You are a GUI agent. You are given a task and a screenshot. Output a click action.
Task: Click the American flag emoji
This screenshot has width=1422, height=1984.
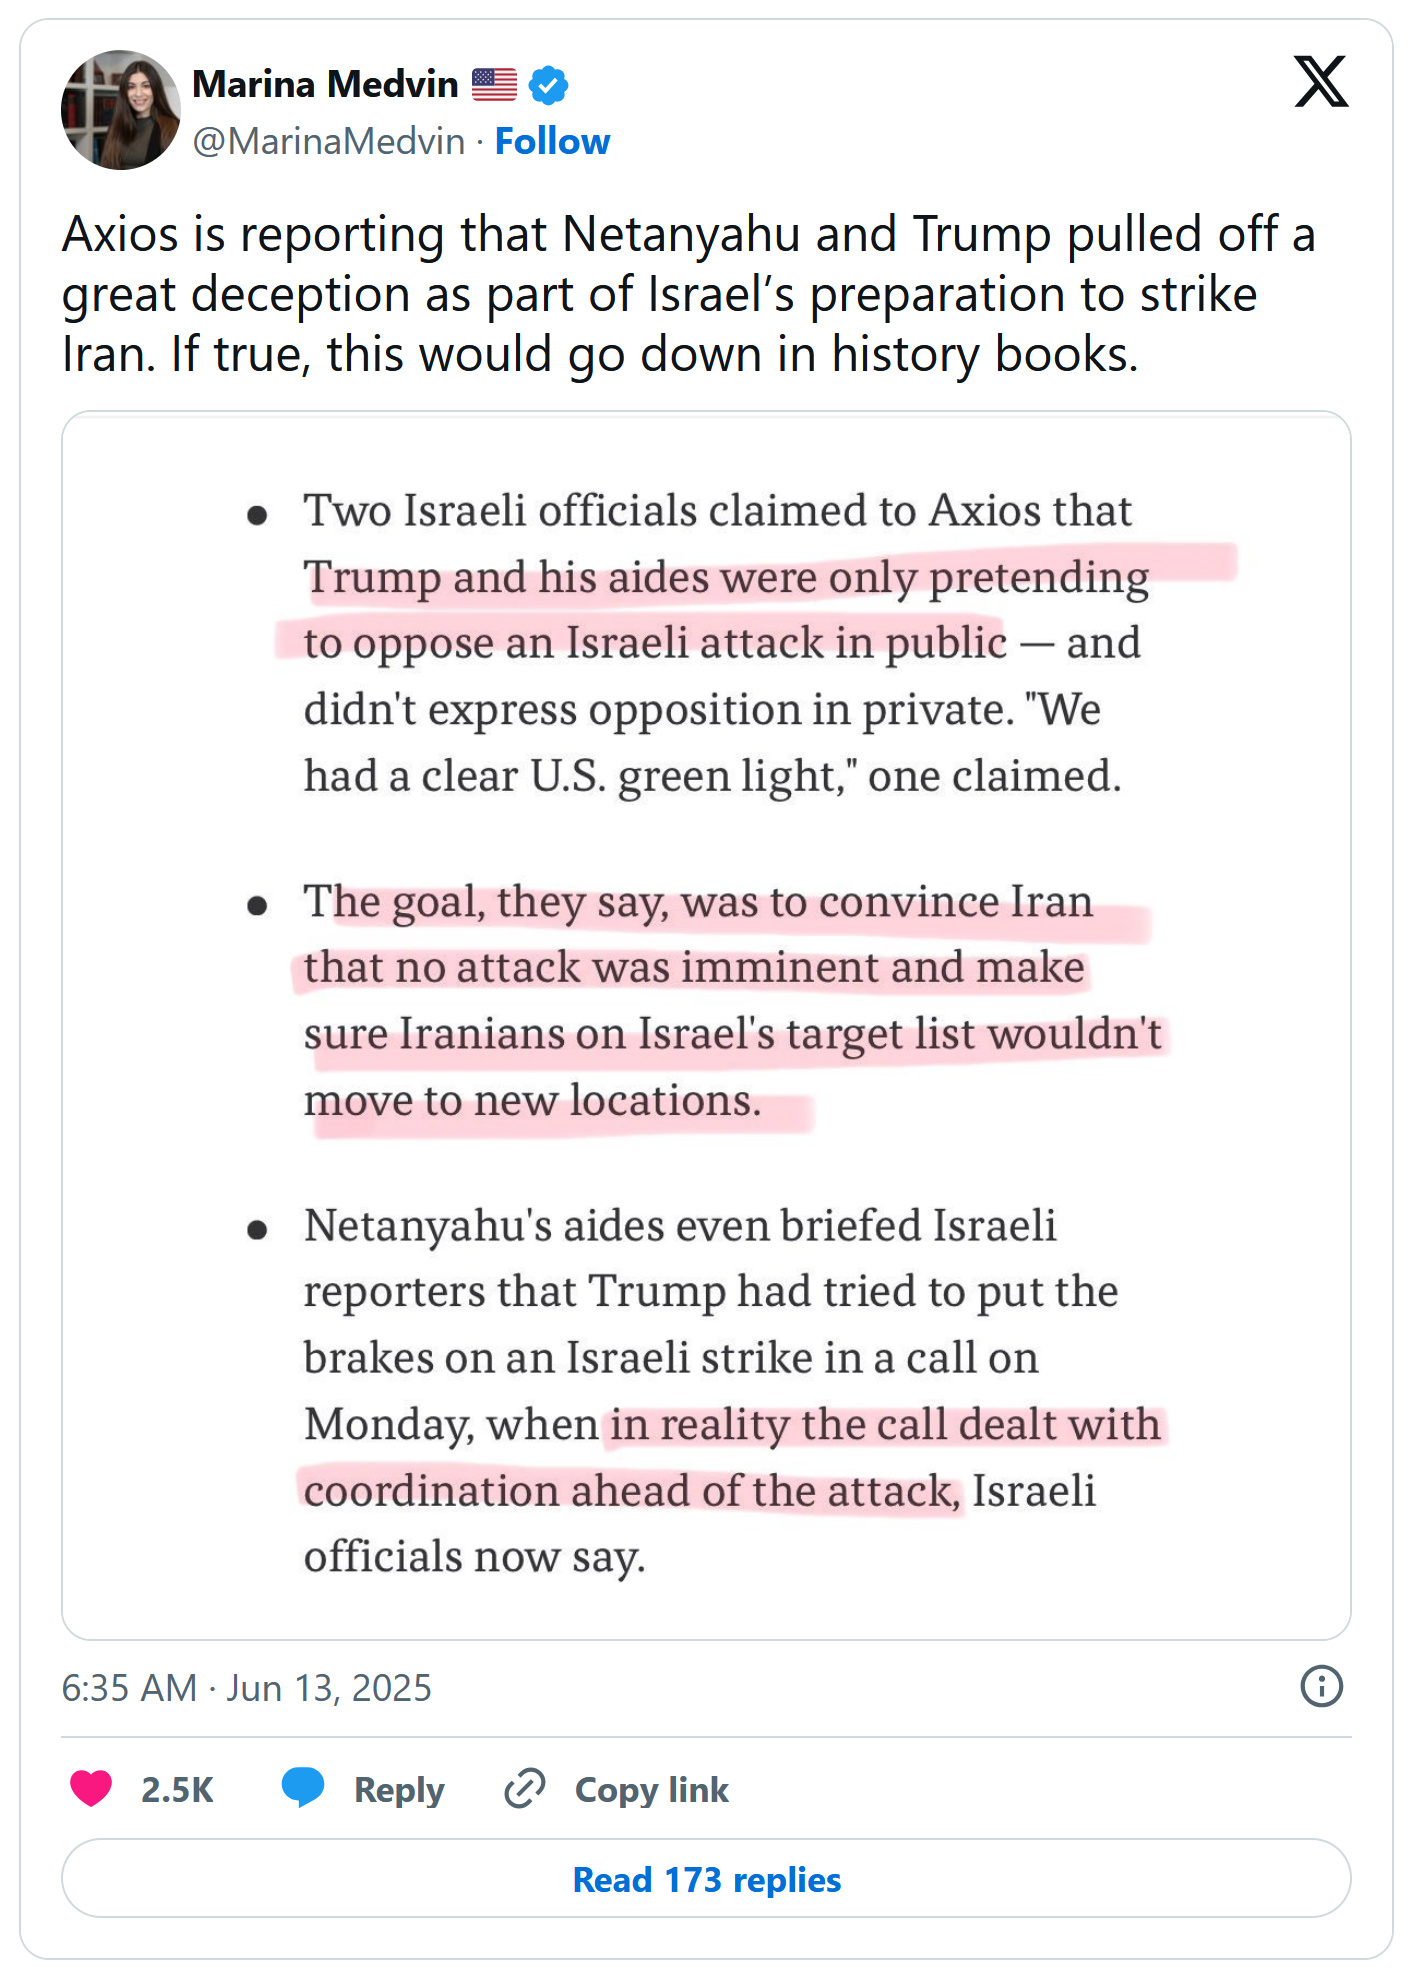494,85
